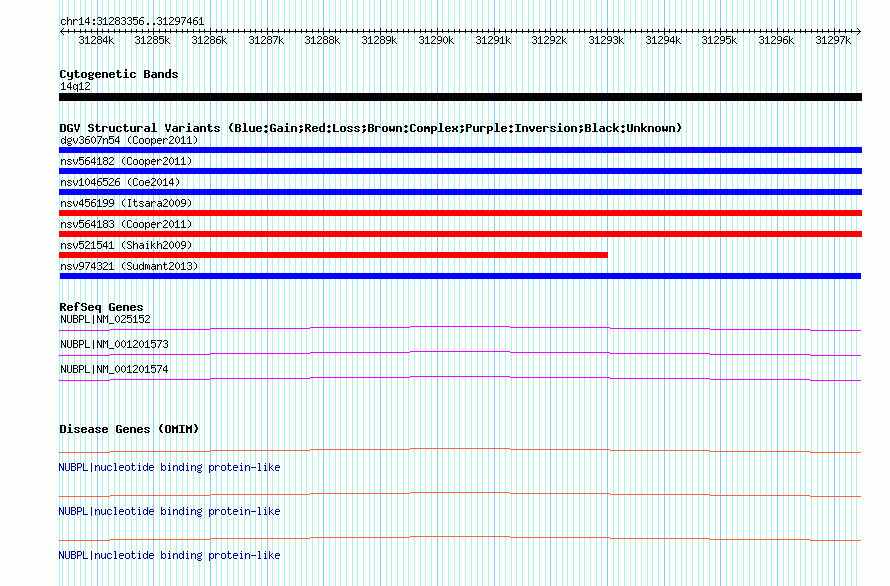
Task: Click the 31285k ruler tick label
Action: coord(152,40)
